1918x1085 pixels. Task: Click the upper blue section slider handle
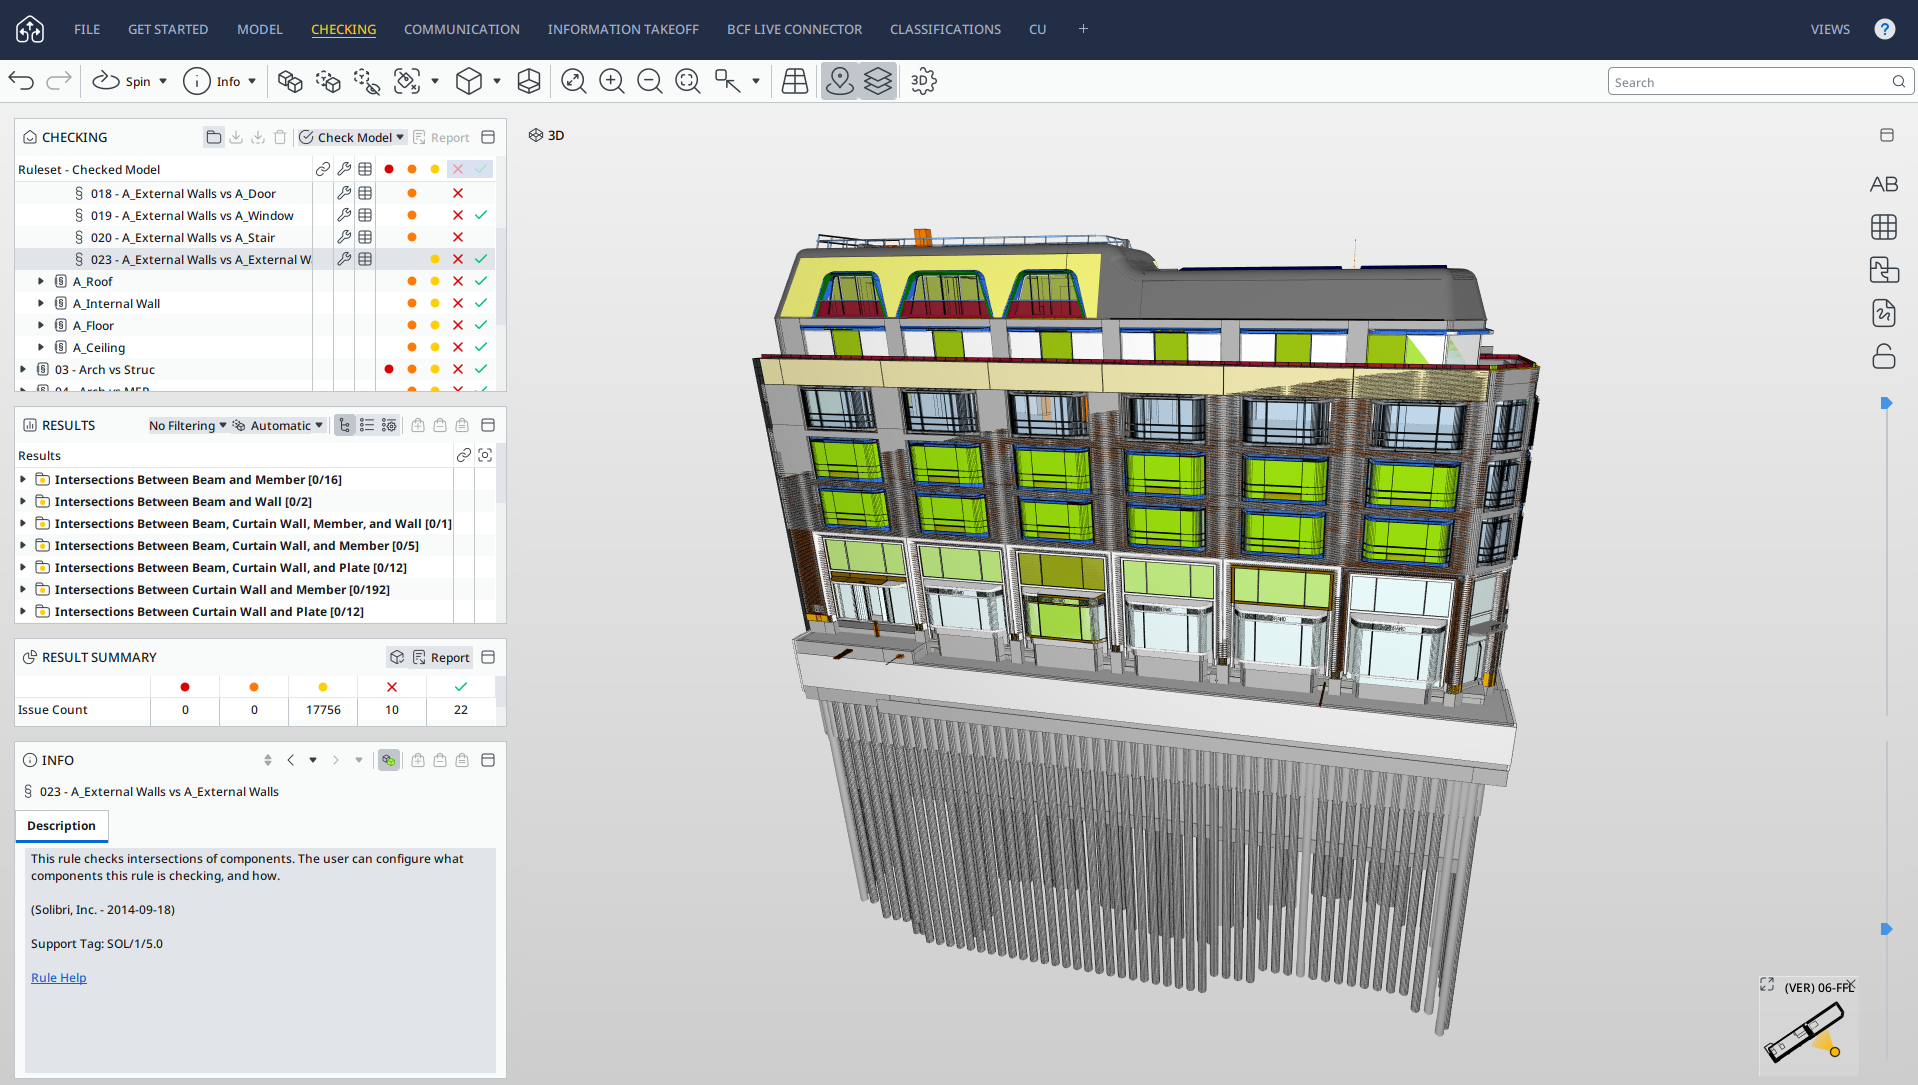(1885, 403)
